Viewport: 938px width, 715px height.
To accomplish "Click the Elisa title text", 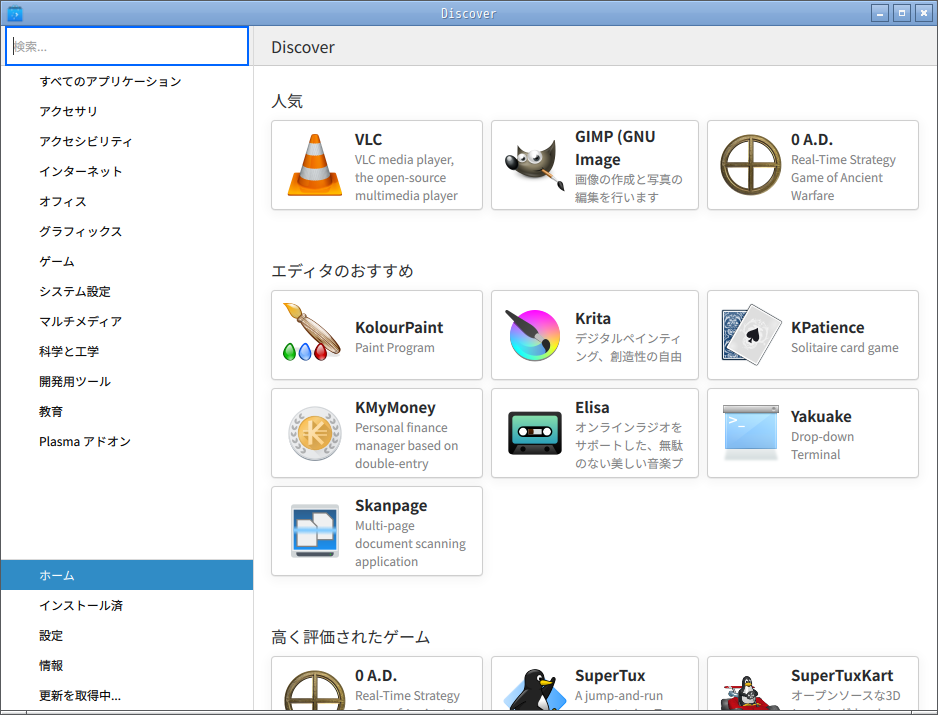I will (592, 407).
